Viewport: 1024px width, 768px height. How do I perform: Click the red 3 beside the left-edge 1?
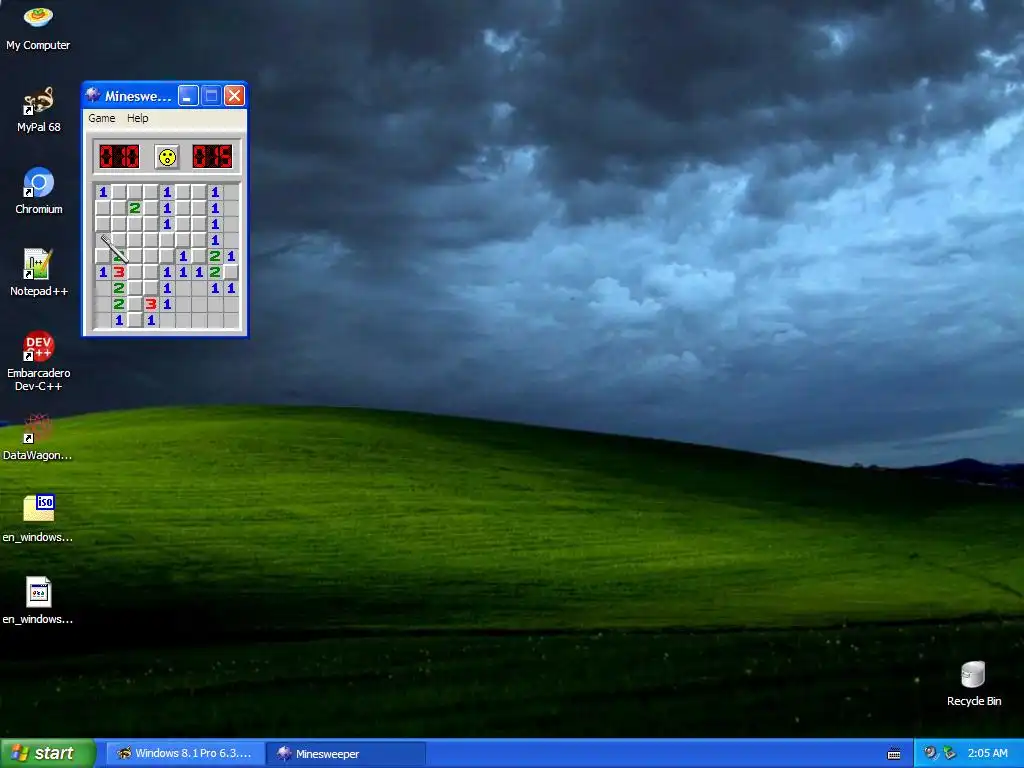tap(119, 272)
